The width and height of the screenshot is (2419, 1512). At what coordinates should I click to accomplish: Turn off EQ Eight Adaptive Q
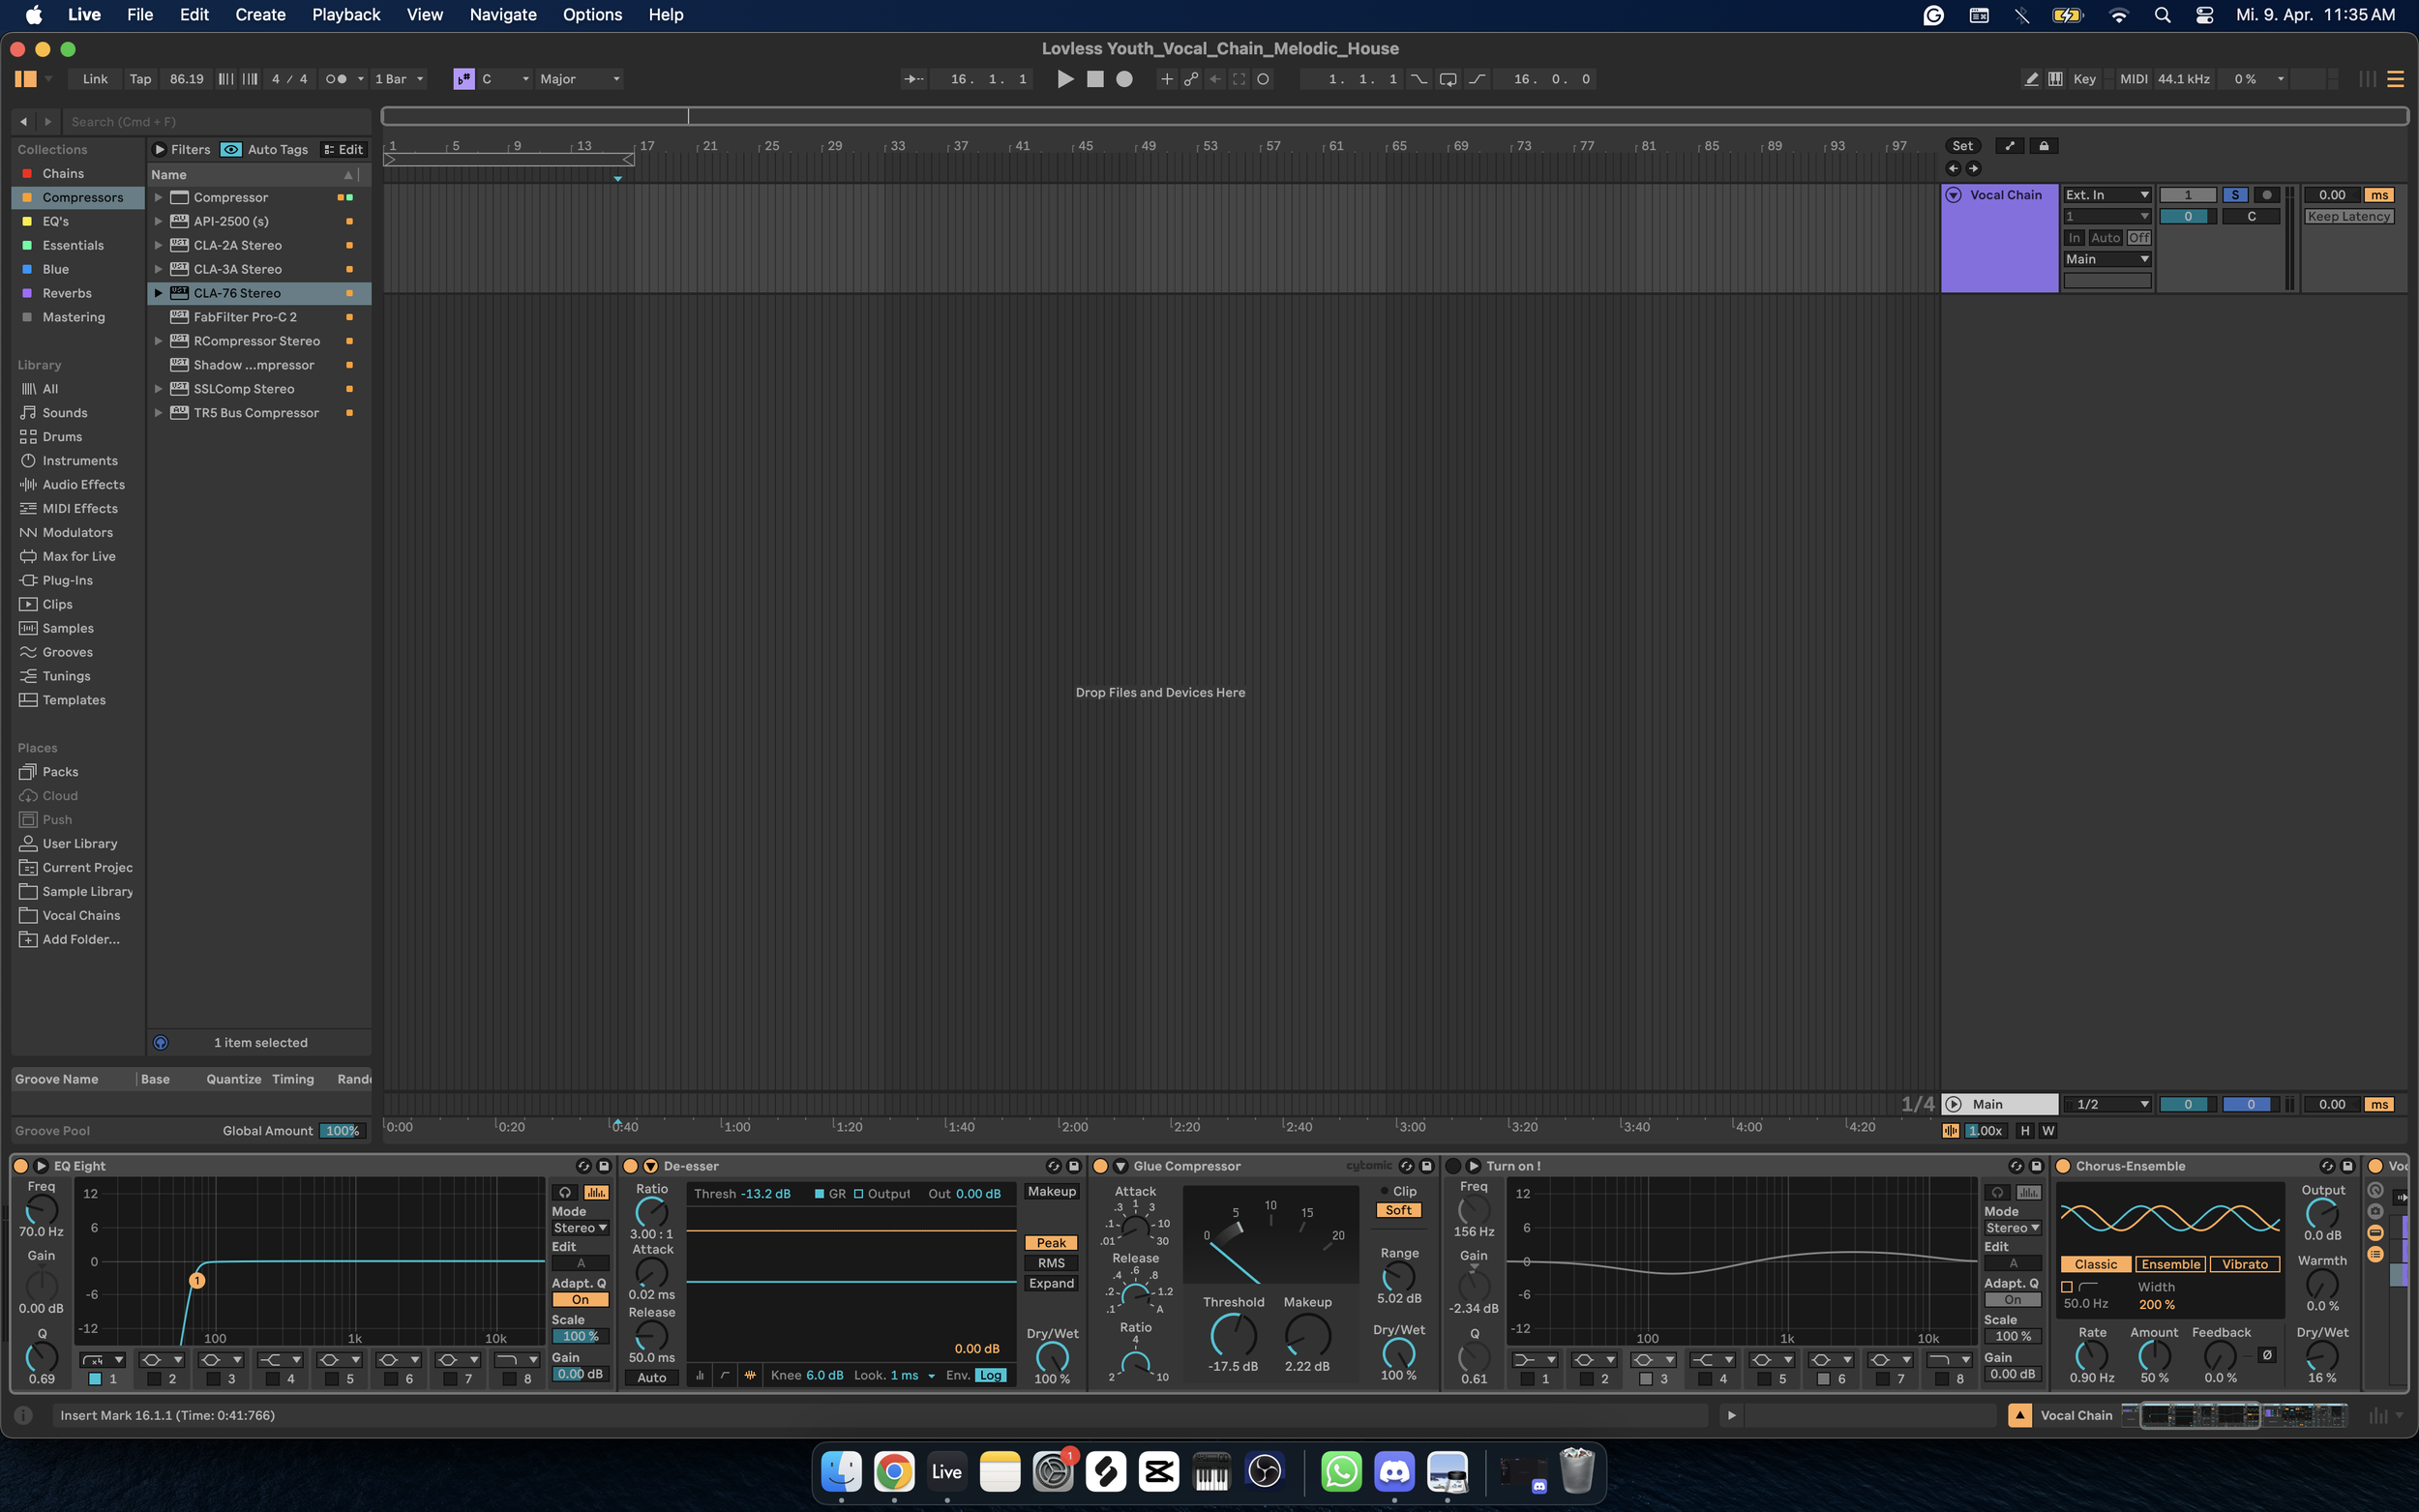coord(580,1300)
